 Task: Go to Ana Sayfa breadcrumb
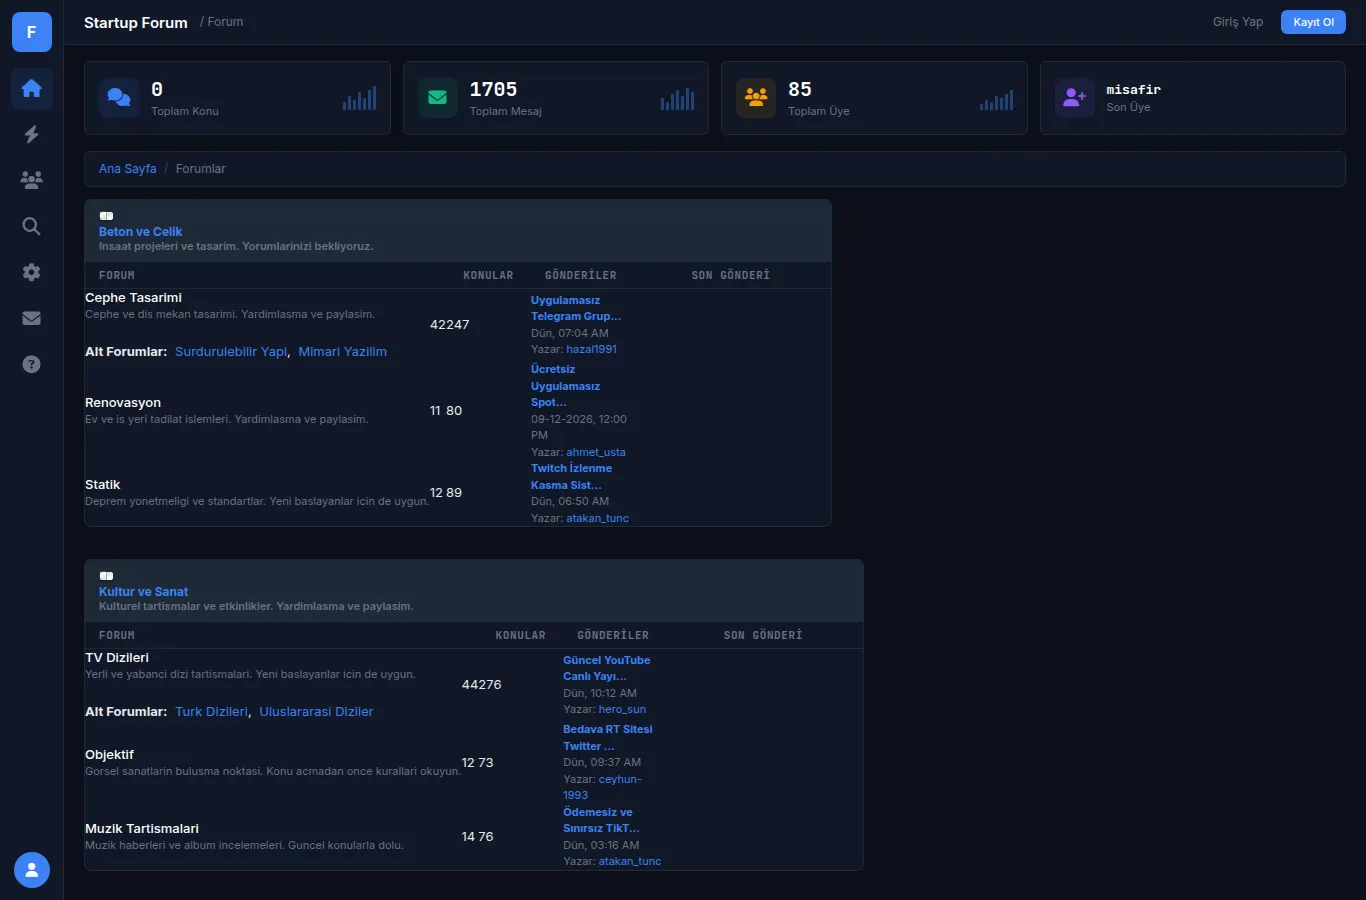tap(127, 169)
